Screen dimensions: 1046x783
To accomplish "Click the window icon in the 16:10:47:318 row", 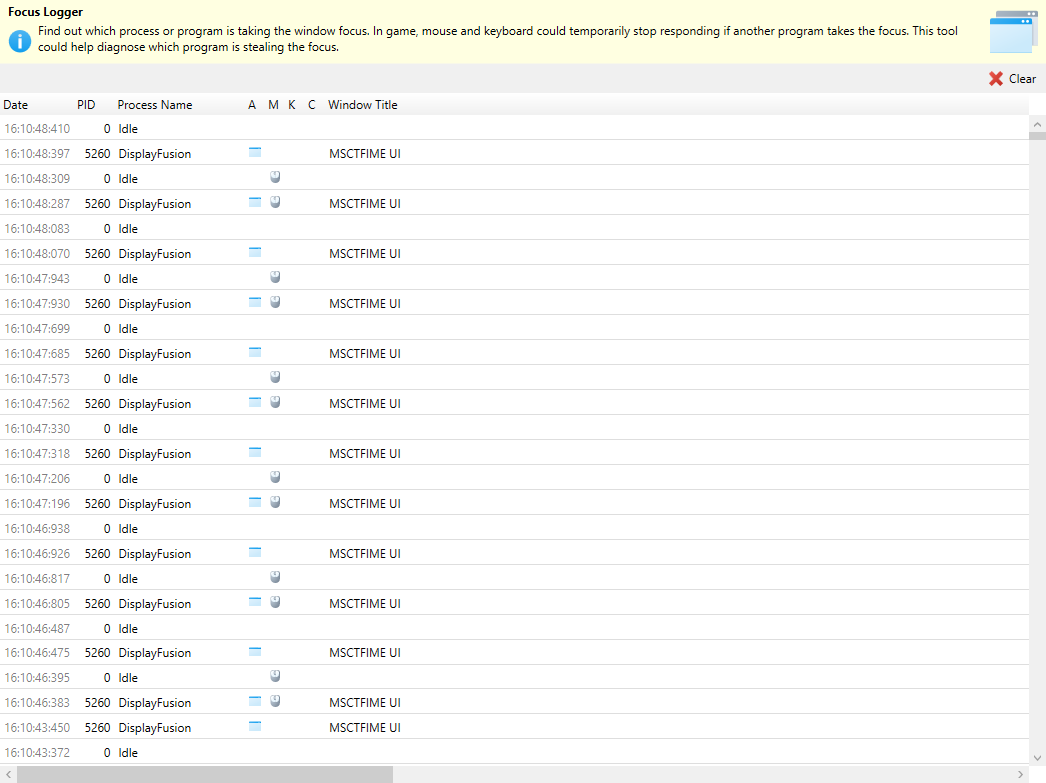I will click(255, 452).
